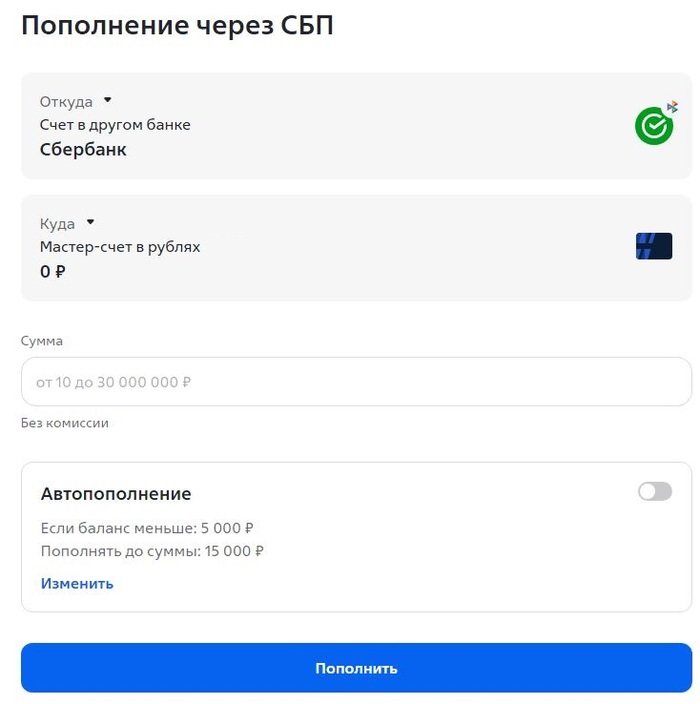
Task: Click the green Sberbank logo icon
Action: point(653,127)
